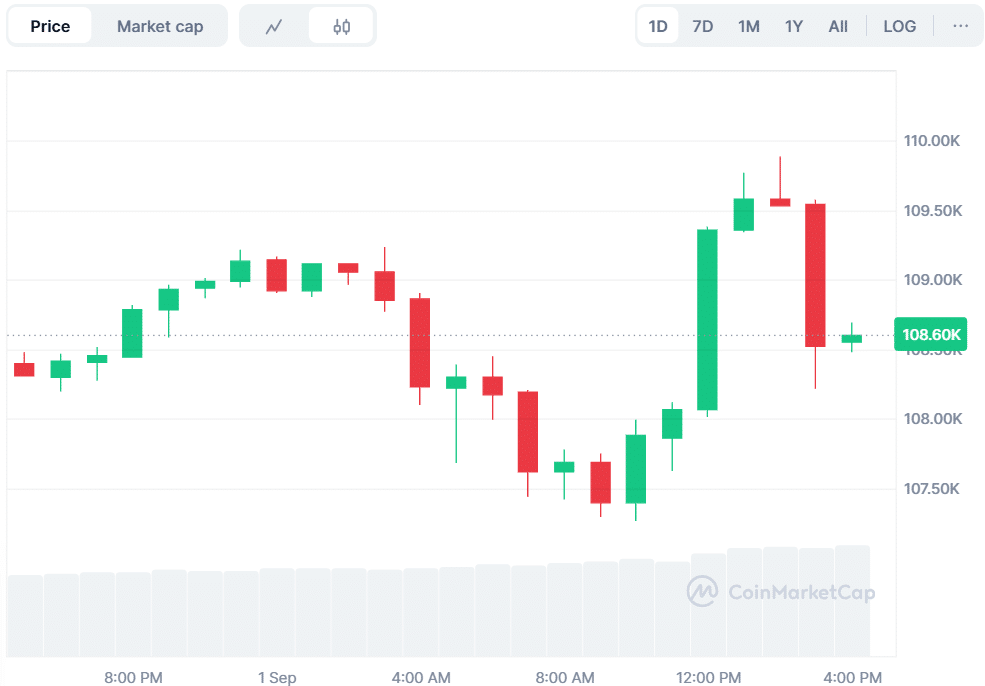Toggle LOG scale on the chart

[x=900, y=26]
